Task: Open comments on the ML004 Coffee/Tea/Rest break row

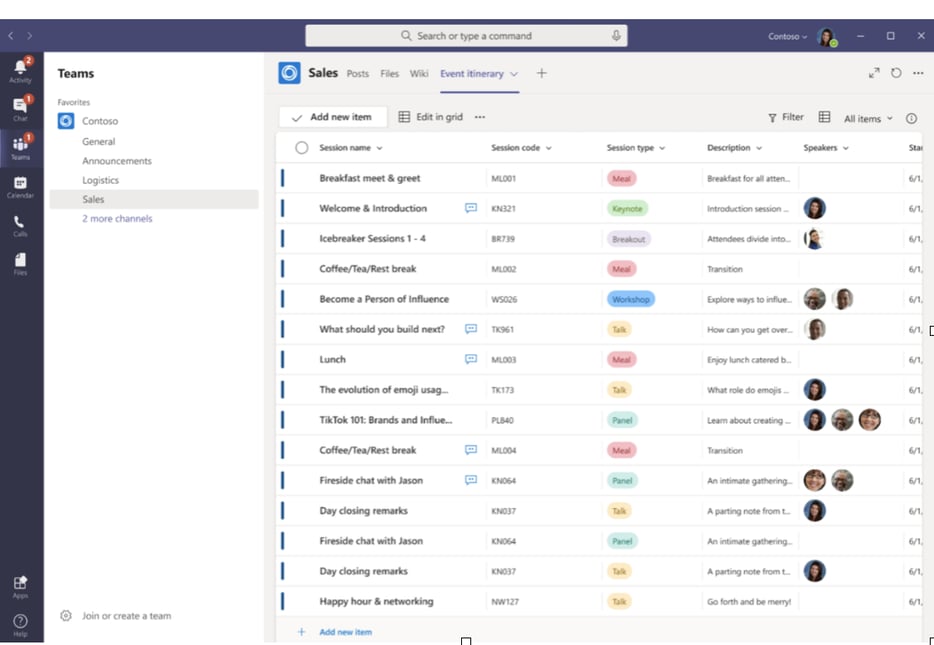Action: [x=471, y=450]
